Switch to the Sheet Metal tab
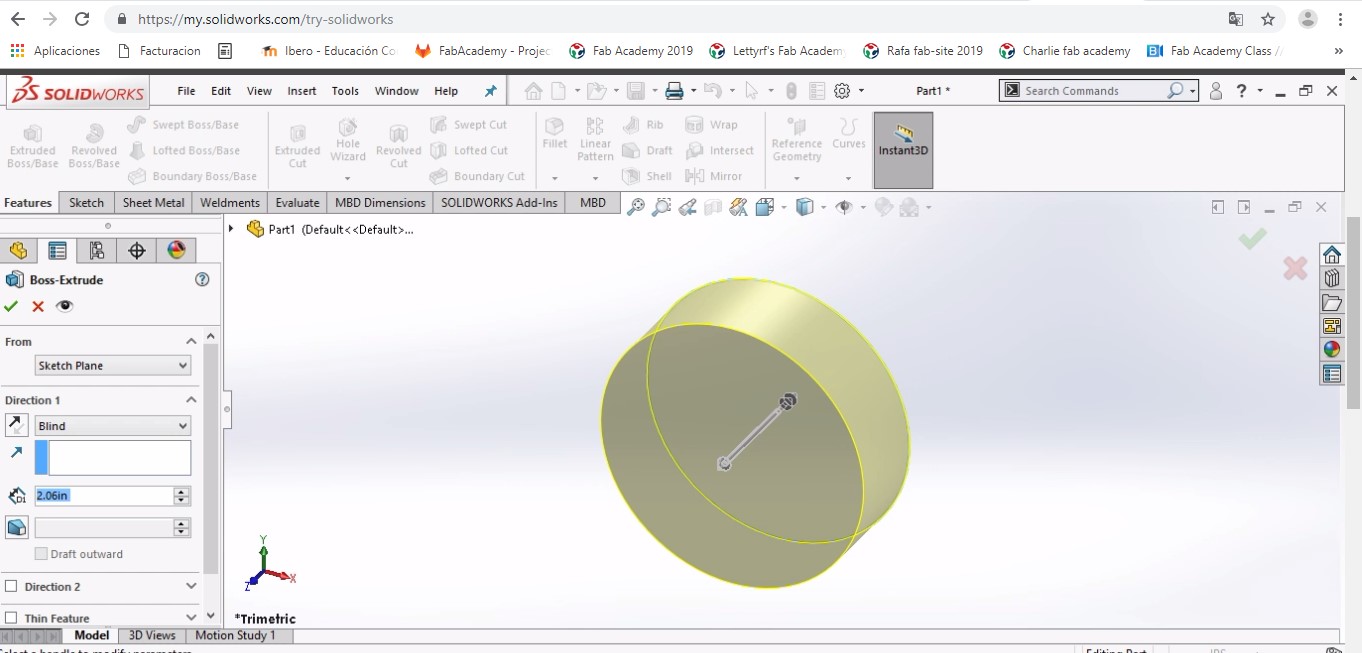The height and width of the screenshot is (653, 1362). point(153,202)
